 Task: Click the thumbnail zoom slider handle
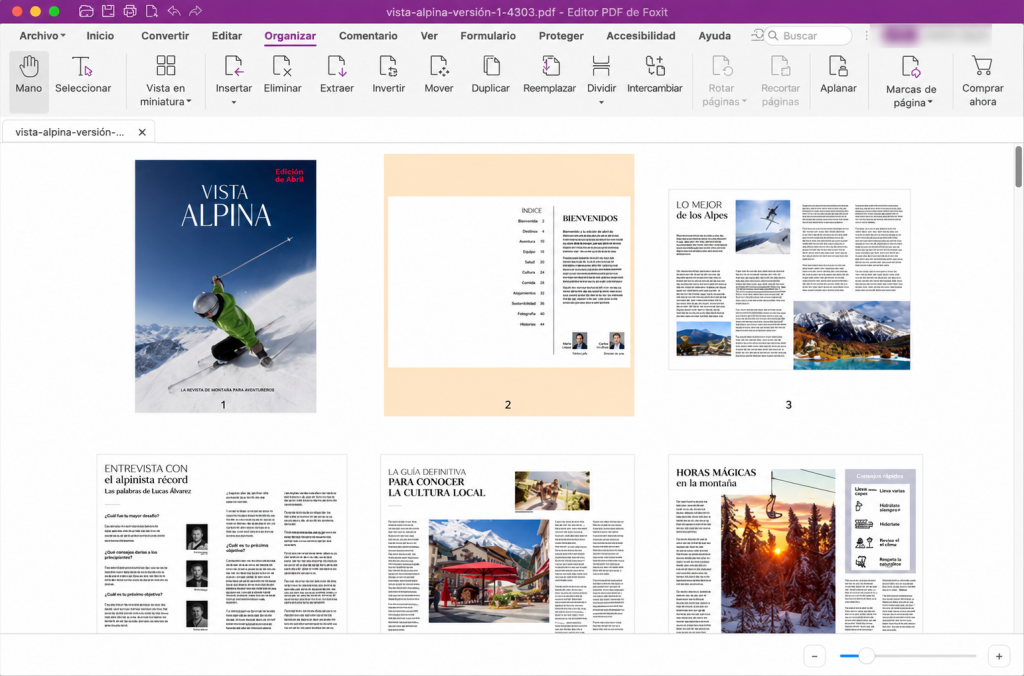(x=866, y=656)
